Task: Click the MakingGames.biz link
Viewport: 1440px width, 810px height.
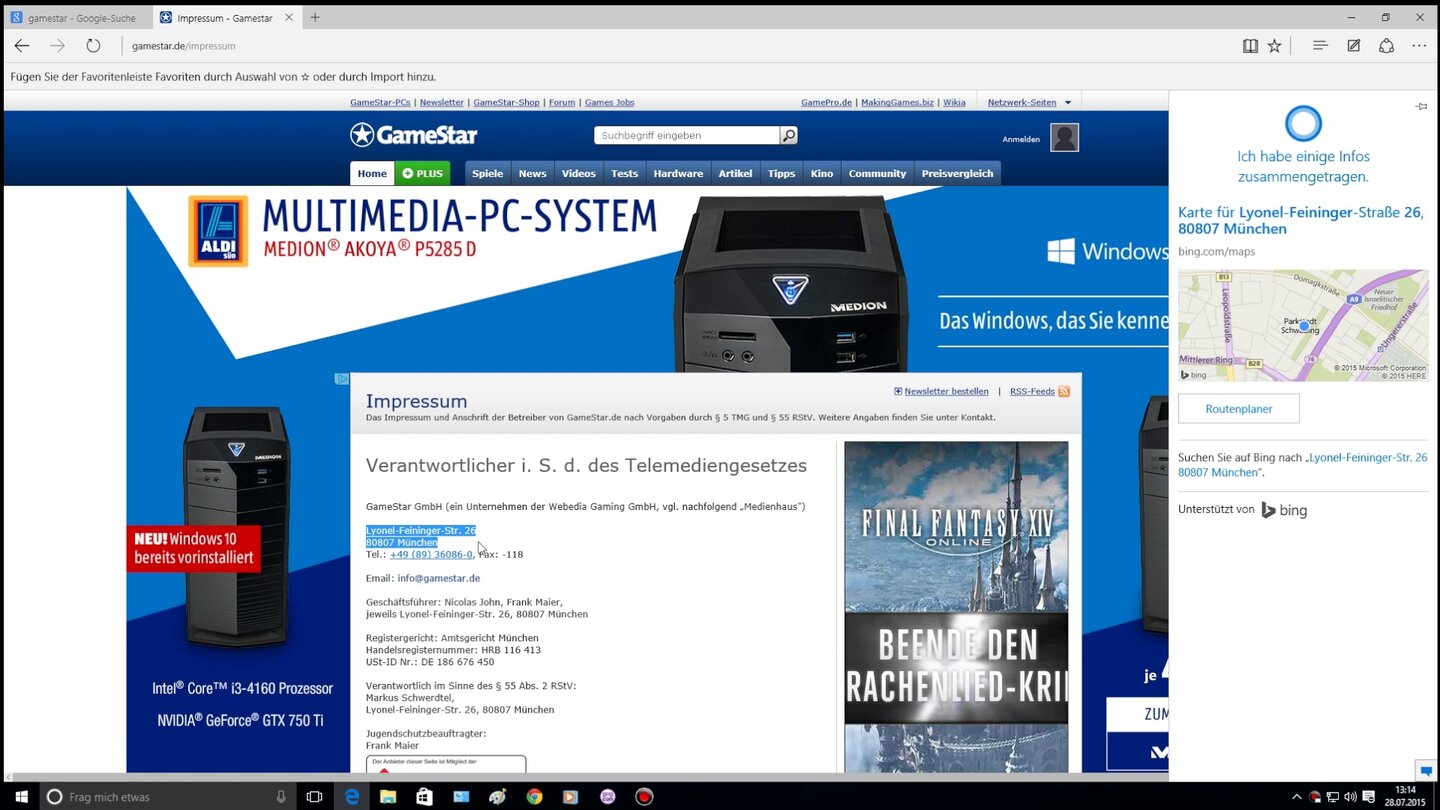Action: pyautogui.click(x=897, y=102)
